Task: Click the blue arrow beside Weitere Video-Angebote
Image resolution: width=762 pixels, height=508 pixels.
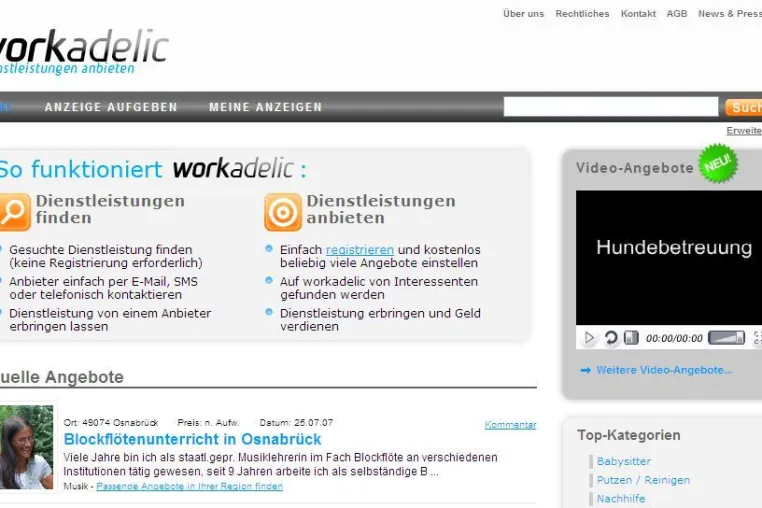Action: pos(586,370)
